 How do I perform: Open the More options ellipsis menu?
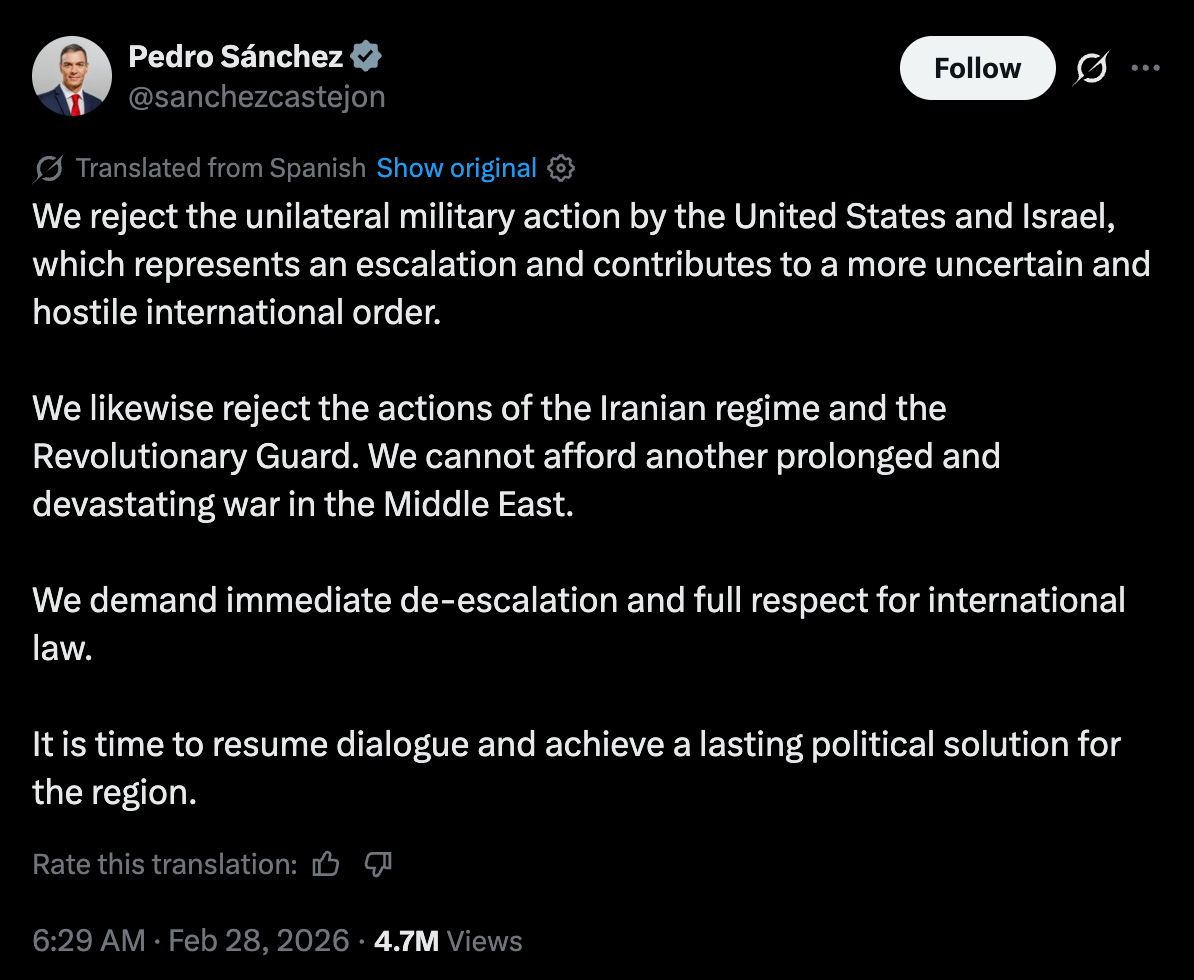coord(1145,68)
